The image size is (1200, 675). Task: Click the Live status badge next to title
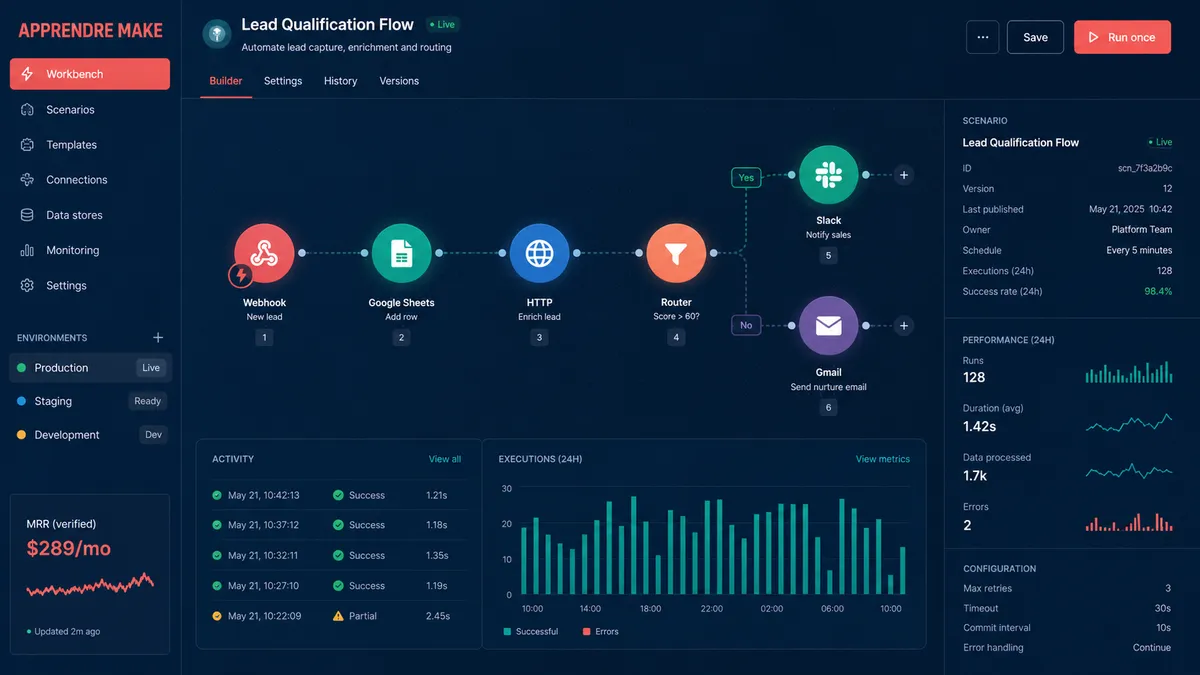441,24
